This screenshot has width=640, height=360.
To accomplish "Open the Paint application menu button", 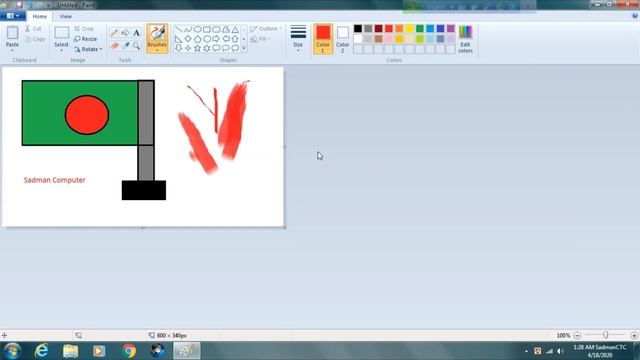I will point(13,16).
